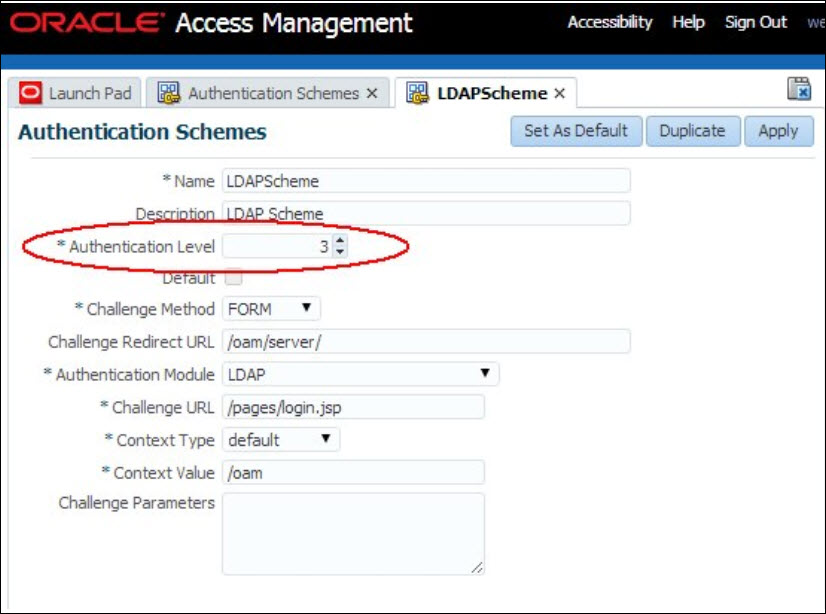Click the Authentication Module label text

coord(135,374)
